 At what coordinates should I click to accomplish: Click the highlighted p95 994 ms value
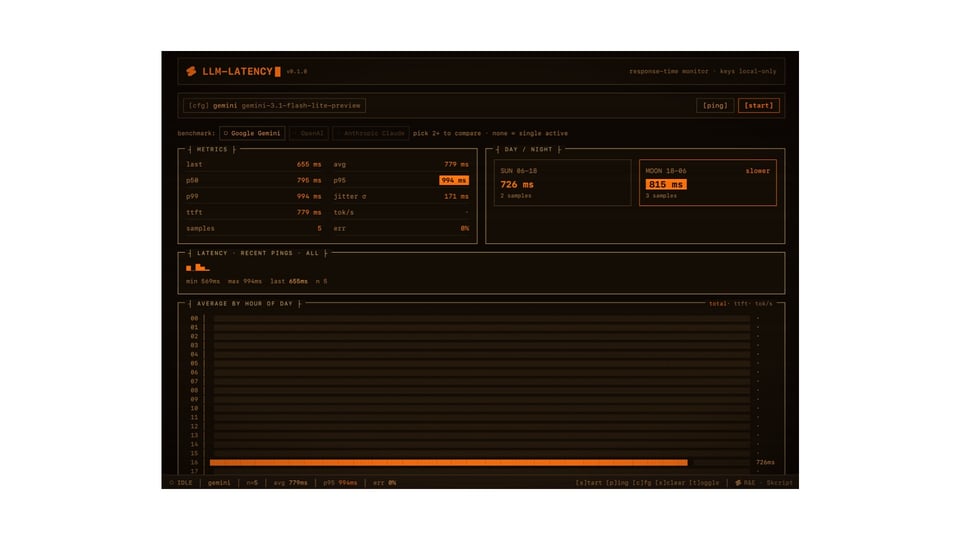pyautogui.click(x=454, y=180)
